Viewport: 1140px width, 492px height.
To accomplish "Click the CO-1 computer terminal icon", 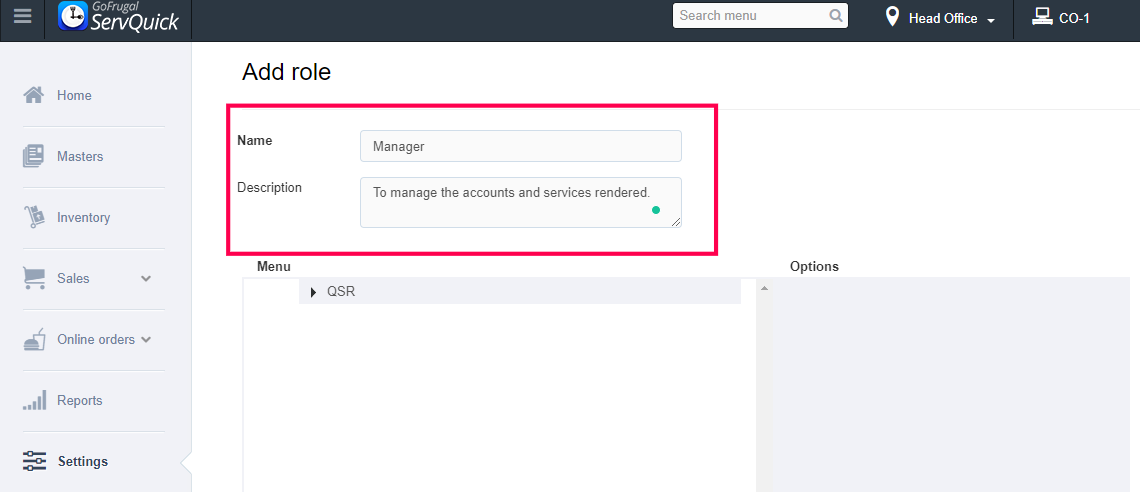I will (x=1042, y=17).
